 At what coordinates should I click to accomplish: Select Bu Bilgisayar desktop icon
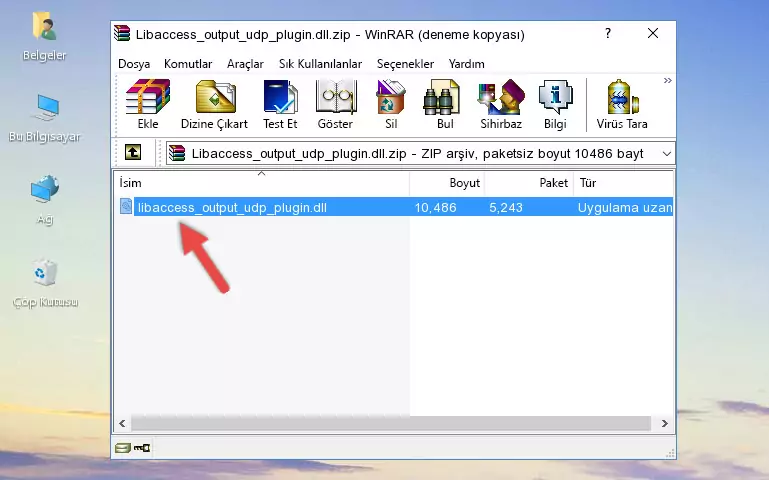click(x=44, y=119)
